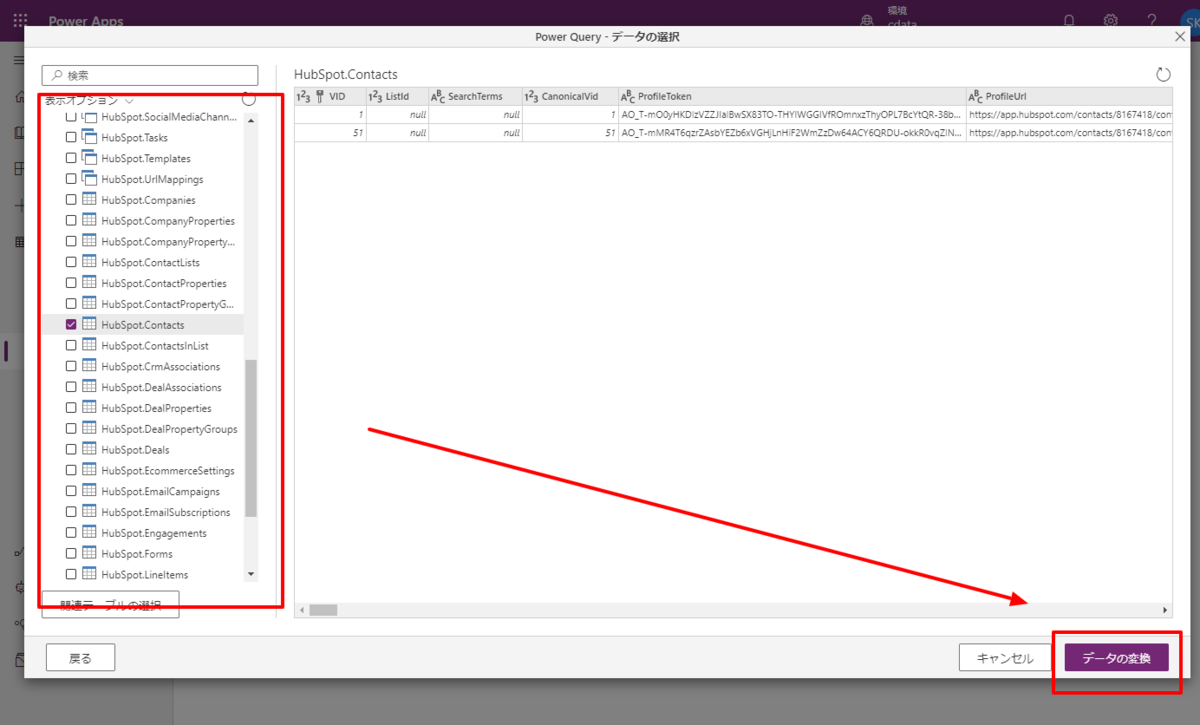Click the HubSpot.ContactLists table icon
This screenshot has height=725, width=1200.
(89, 262)
